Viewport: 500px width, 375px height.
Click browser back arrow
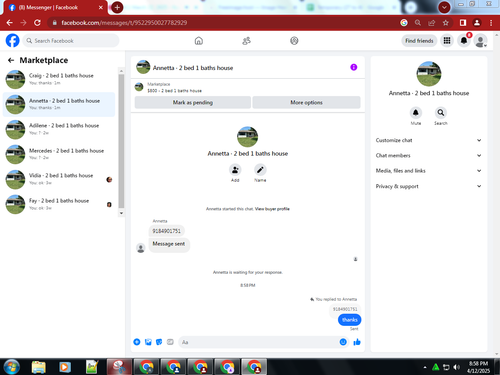click(x=10, y=23)
